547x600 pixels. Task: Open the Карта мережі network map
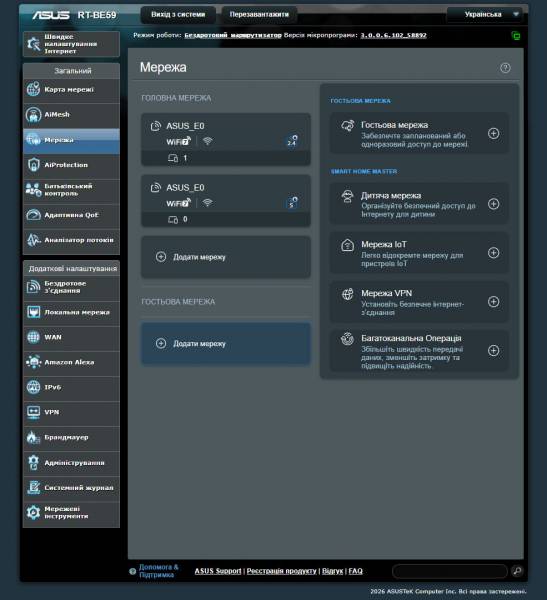pyautogui.click(x=71, y=90)
